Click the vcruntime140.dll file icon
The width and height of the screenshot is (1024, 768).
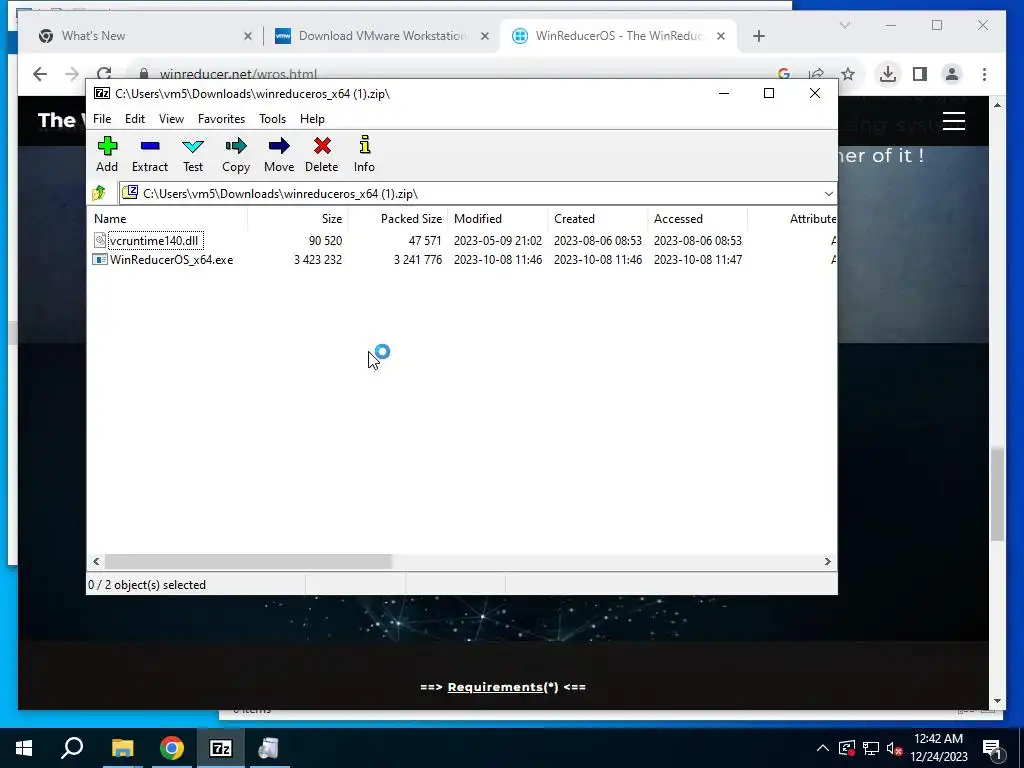pyautogui.click(x=100, y=240)
